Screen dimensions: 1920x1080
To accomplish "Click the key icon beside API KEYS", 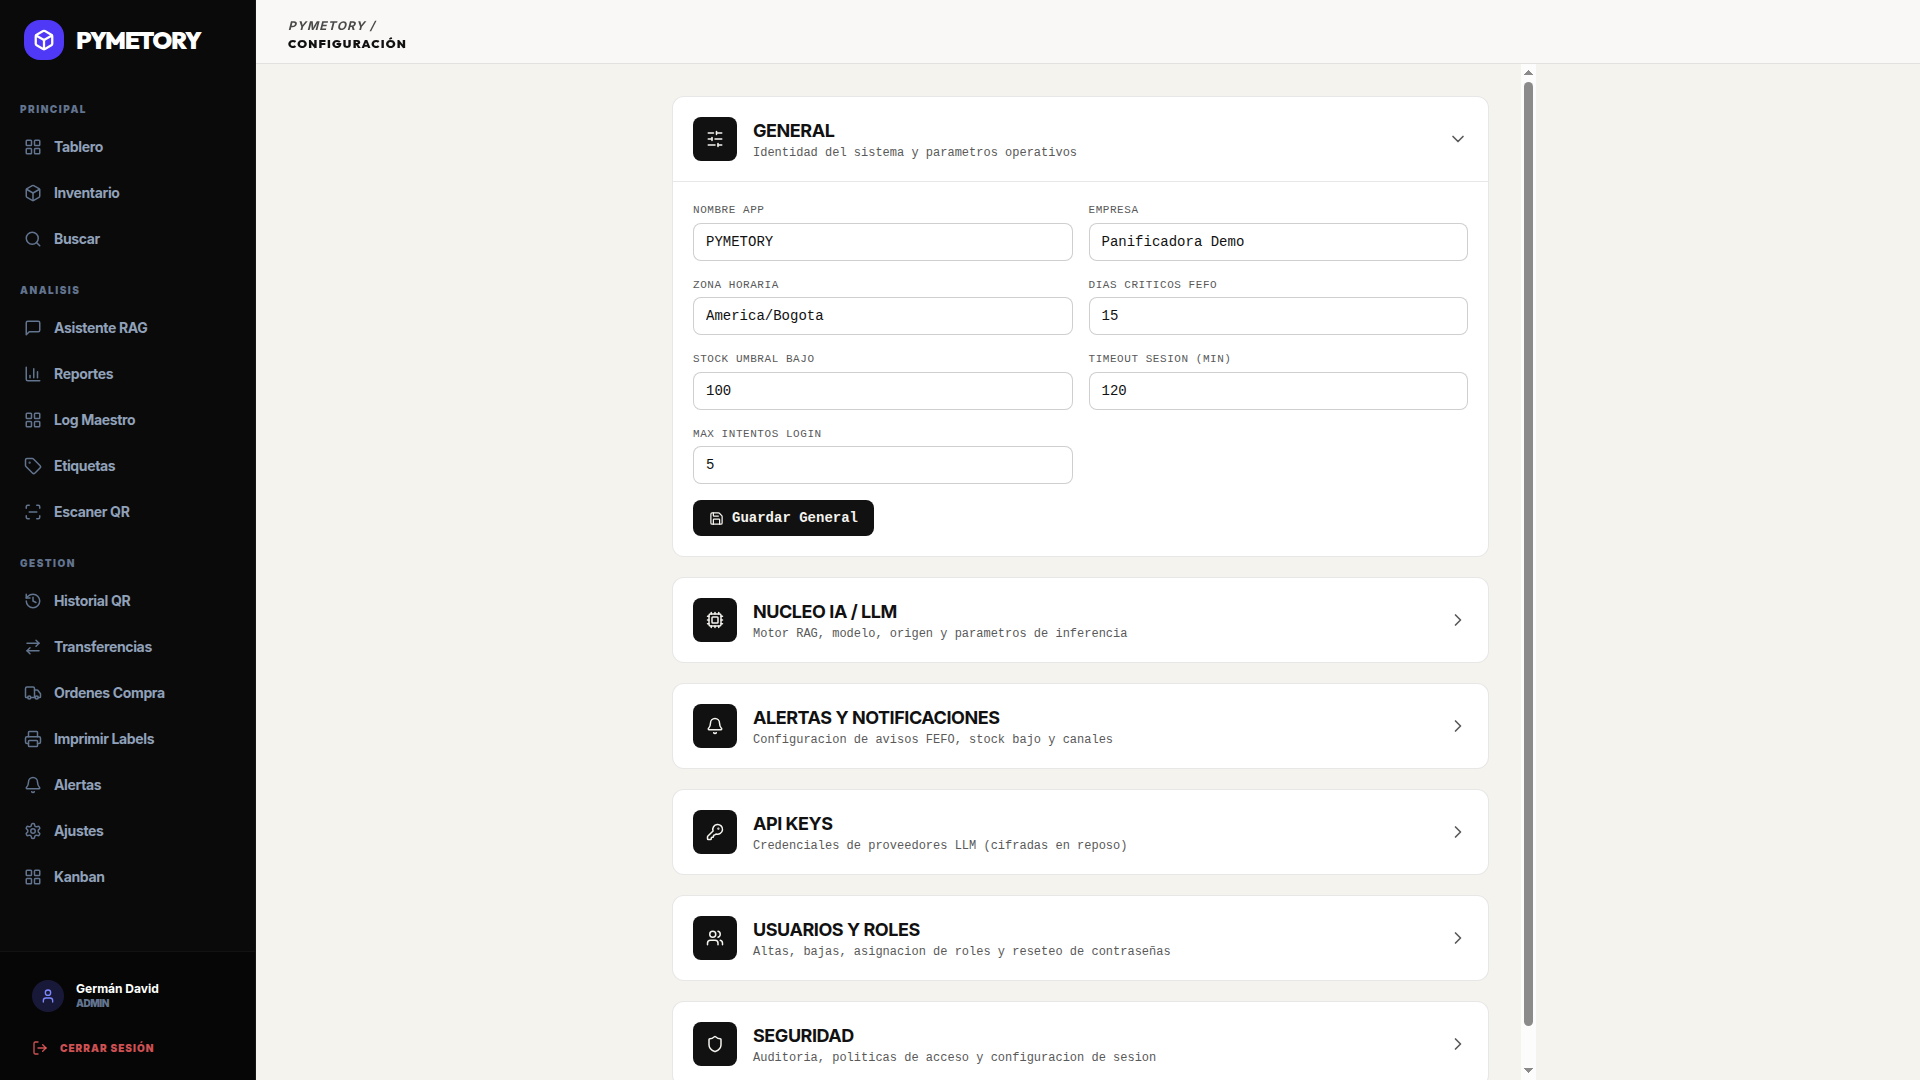I will pyautogui.click(x=715, y=832).
